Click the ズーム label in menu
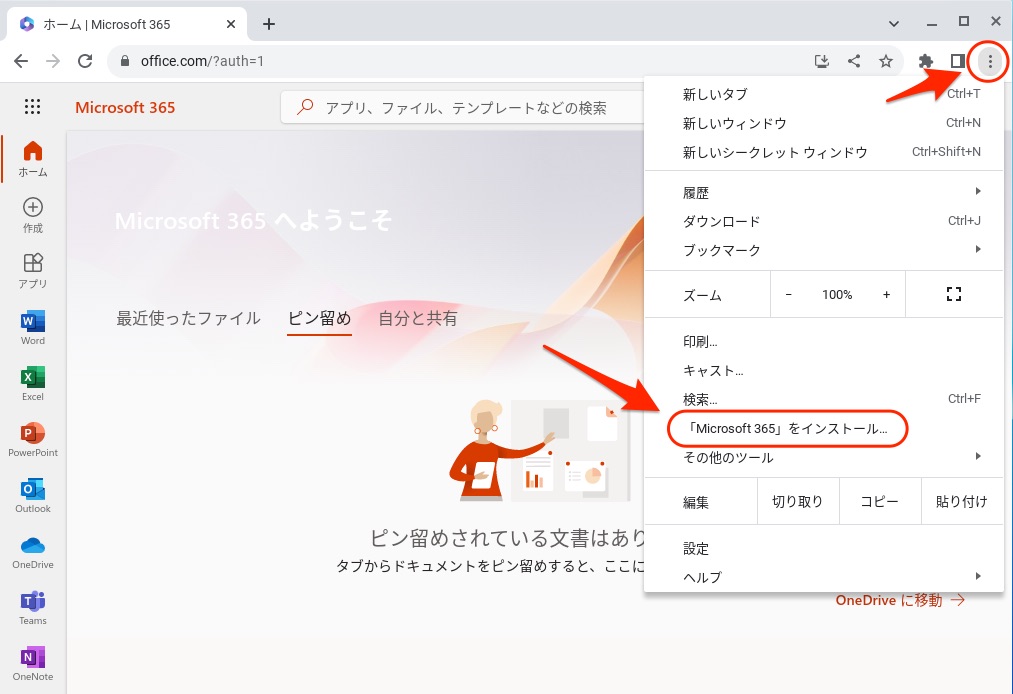Image resolution: width=1013 pixels, height=694 pixels. pyautogui.click(x=702, y=295)
